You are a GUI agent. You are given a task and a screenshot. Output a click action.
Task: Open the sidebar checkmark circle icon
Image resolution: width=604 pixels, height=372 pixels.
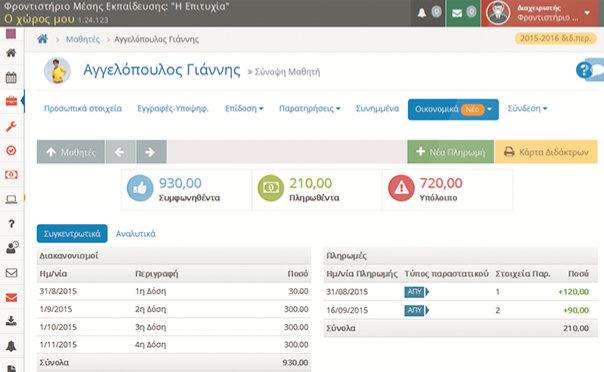tap(11, 151)
